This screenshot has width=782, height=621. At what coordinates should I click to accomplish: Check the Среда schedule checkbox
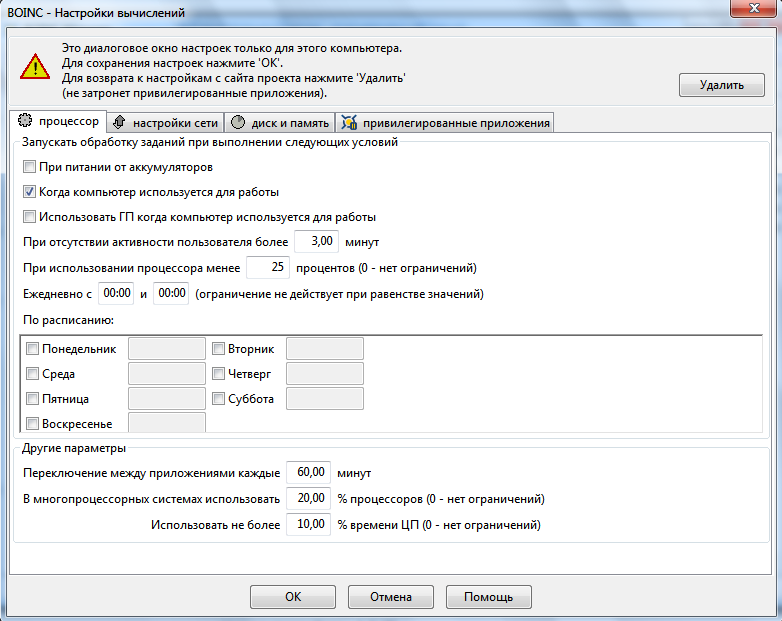32,374
